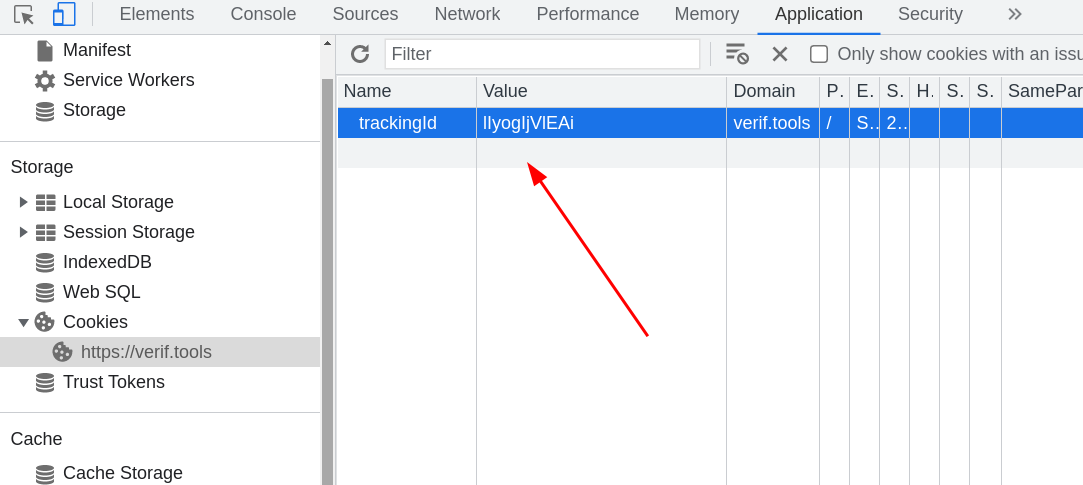Click the delete selected cookie X icon
Screen dimensions: 1083x485
pos(780,54)
